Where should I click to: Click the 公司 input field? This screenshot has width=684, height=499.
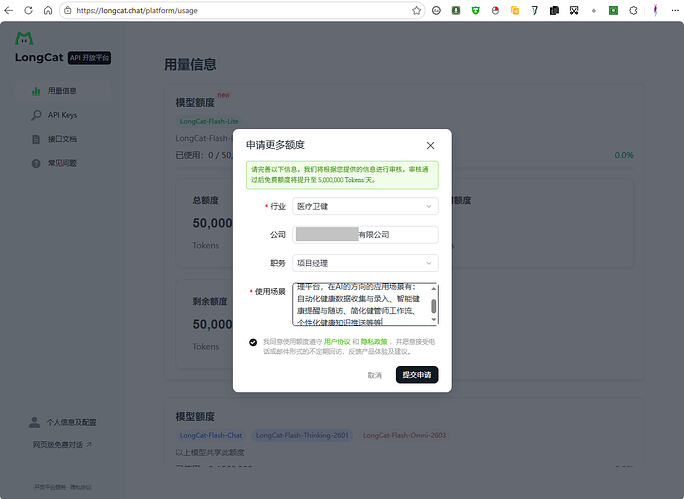(365, 235)
